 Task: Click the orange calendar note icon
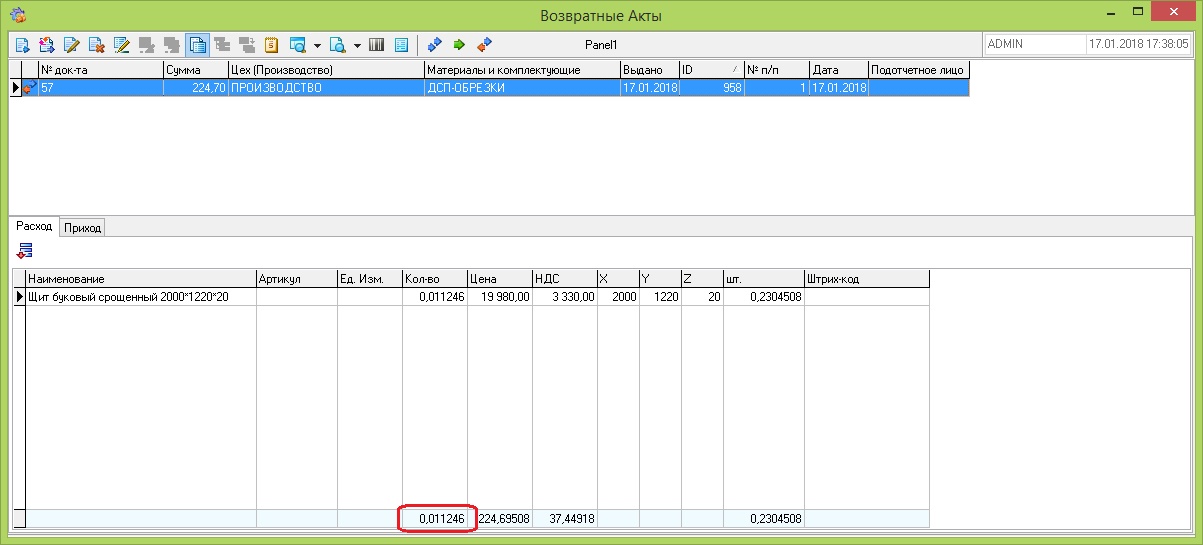pyautogui.click(x=271, y=45)
